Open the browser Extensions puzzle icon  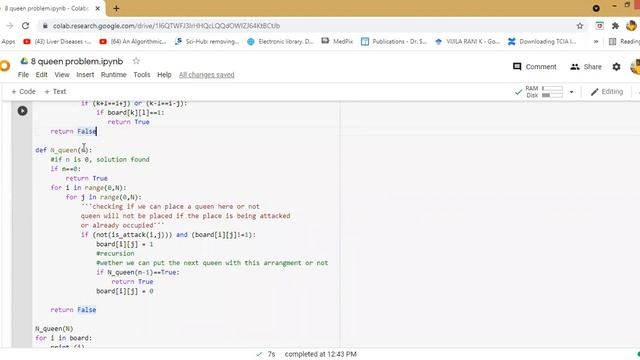tap(615, 26)
